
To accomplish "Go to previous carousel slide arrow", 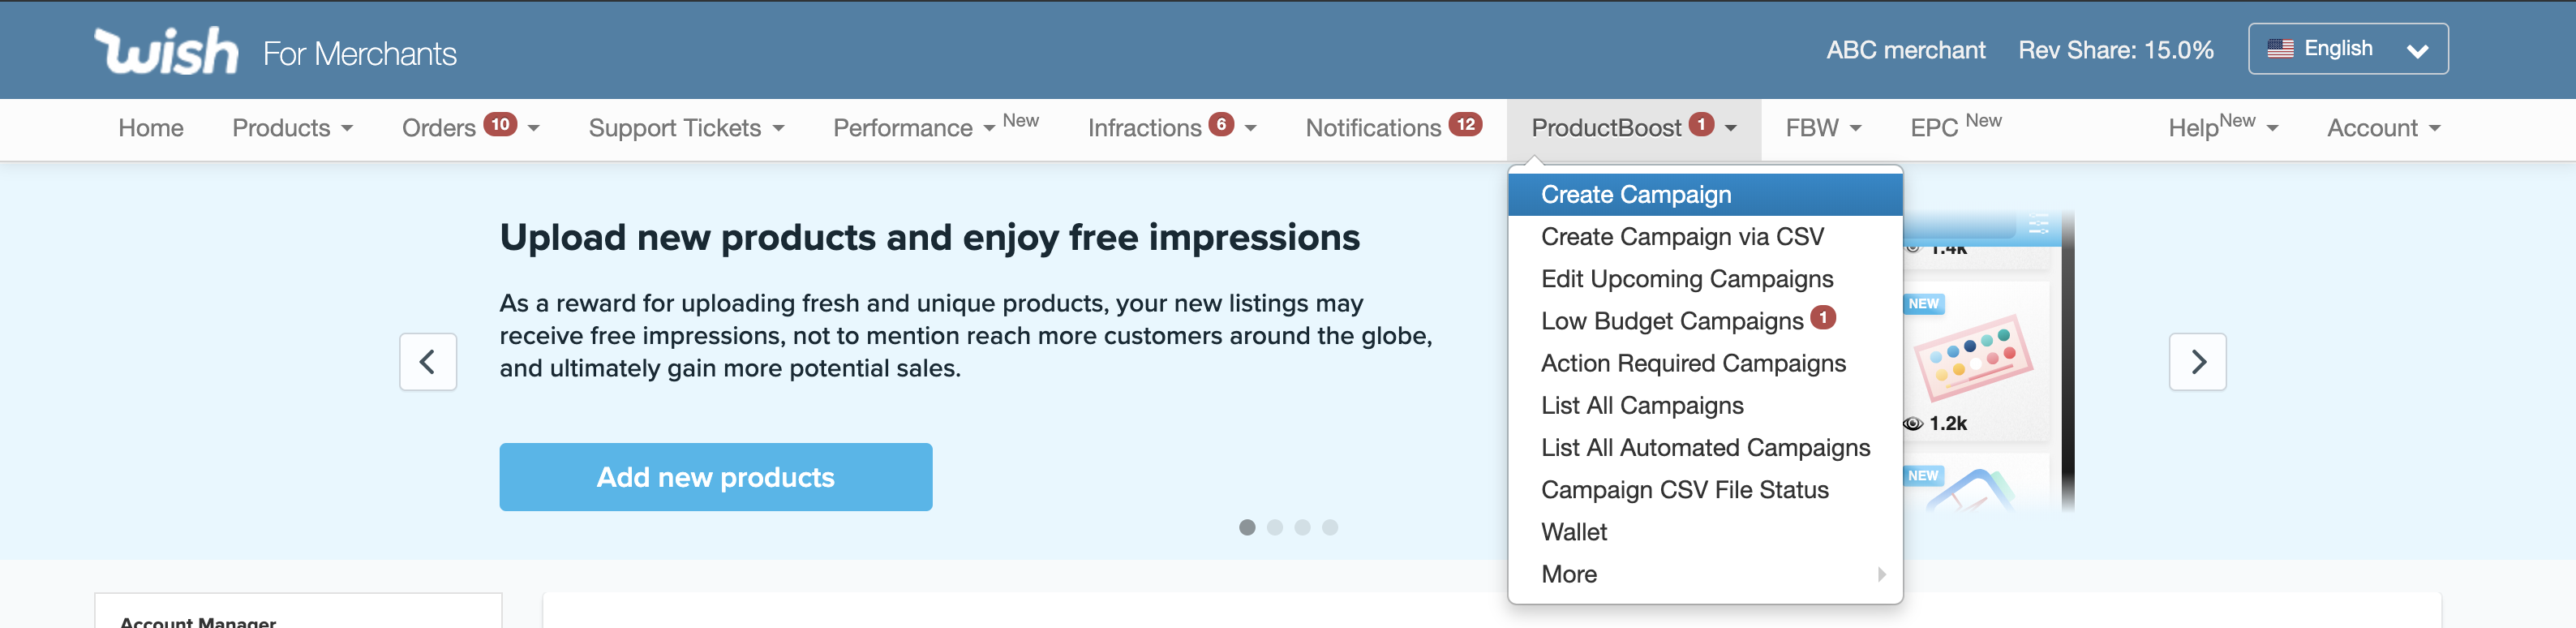I will [x=428, y=361].
